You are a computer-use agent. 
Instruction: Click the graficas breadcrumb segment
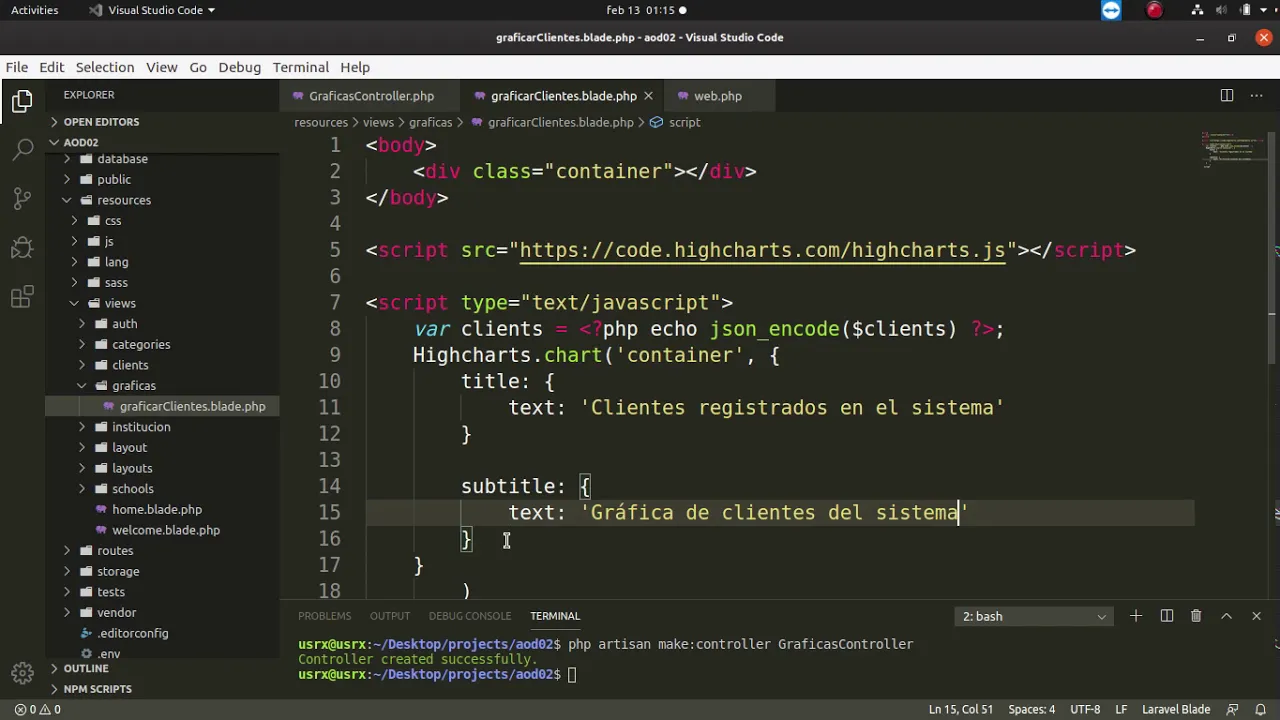431,122
